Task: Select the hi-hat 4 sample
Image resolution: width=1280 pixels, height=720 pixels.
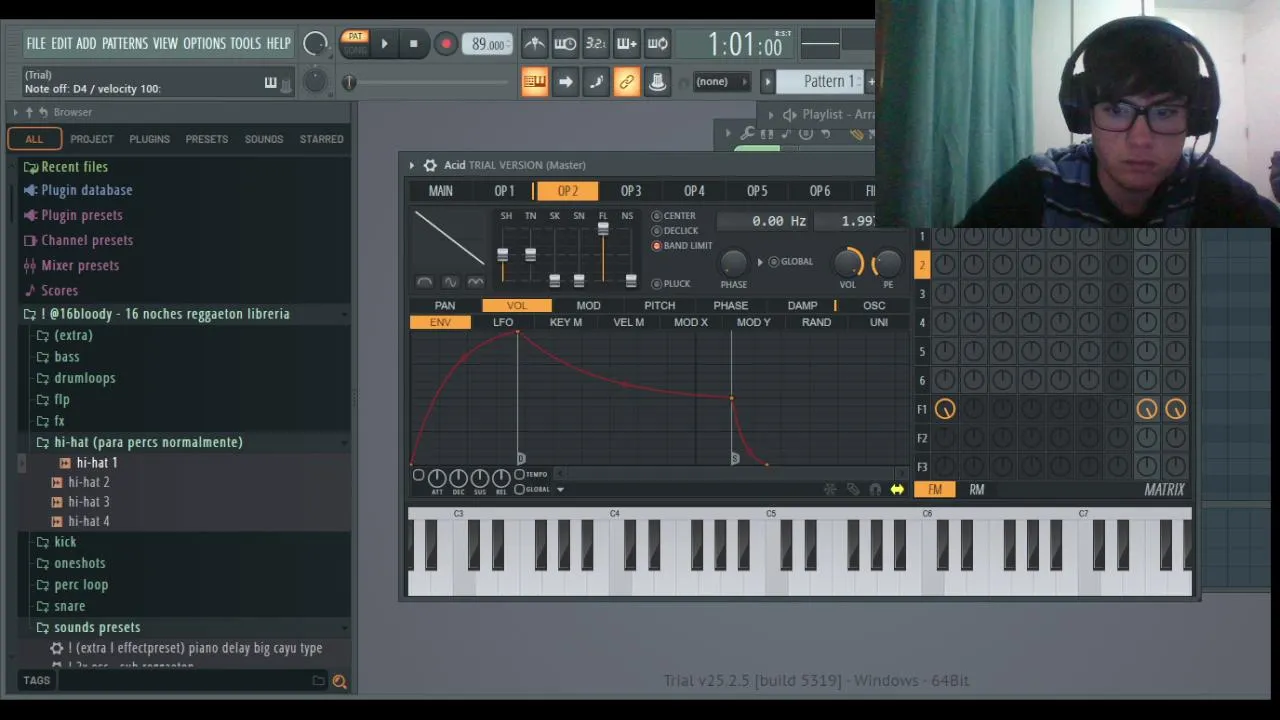Action: coord(88,521)
